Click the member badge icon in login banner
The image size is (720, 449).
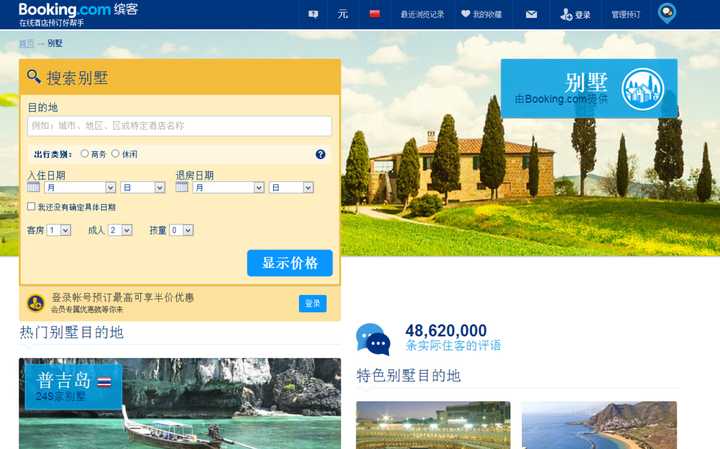tap(35, 303)
